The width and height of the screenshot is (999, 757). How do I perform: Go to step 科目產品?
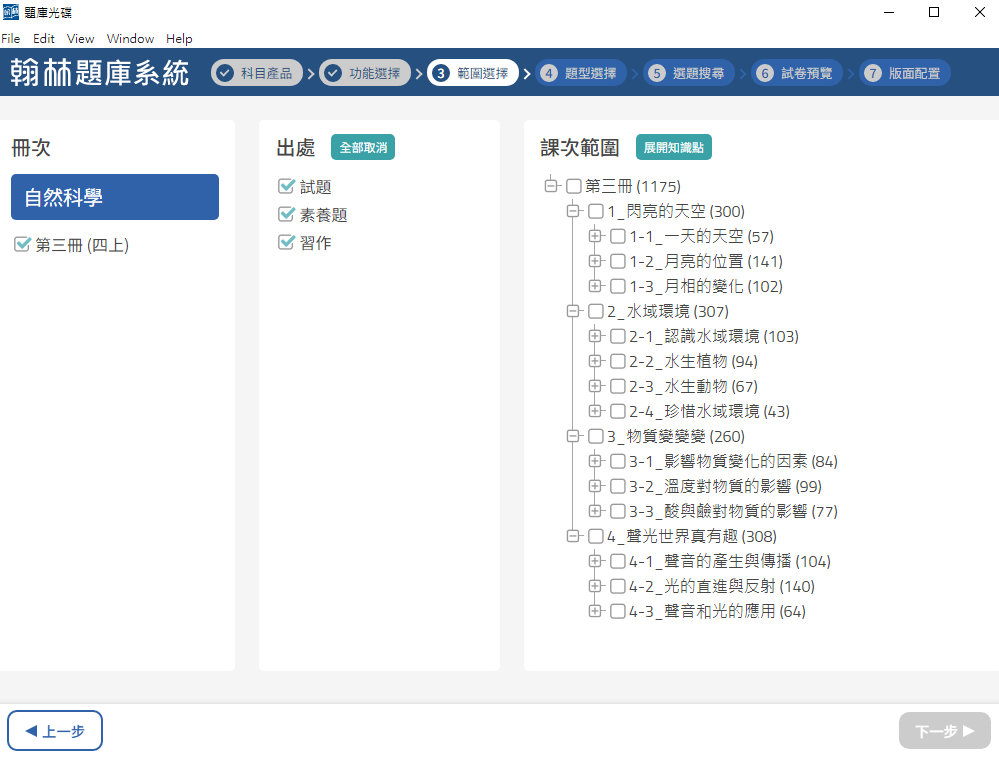click(256, 73)
